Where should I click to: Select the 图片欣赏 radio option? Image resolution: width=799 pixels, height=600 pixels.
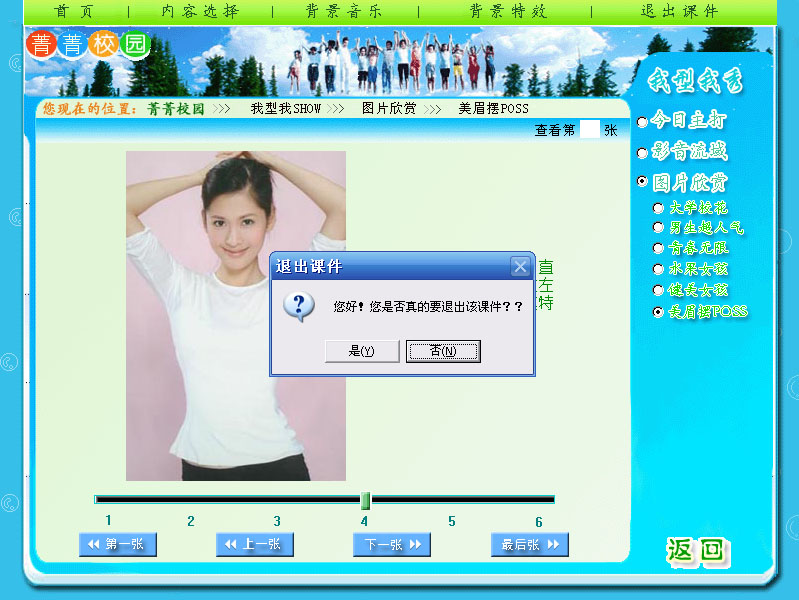coord(642,181)
